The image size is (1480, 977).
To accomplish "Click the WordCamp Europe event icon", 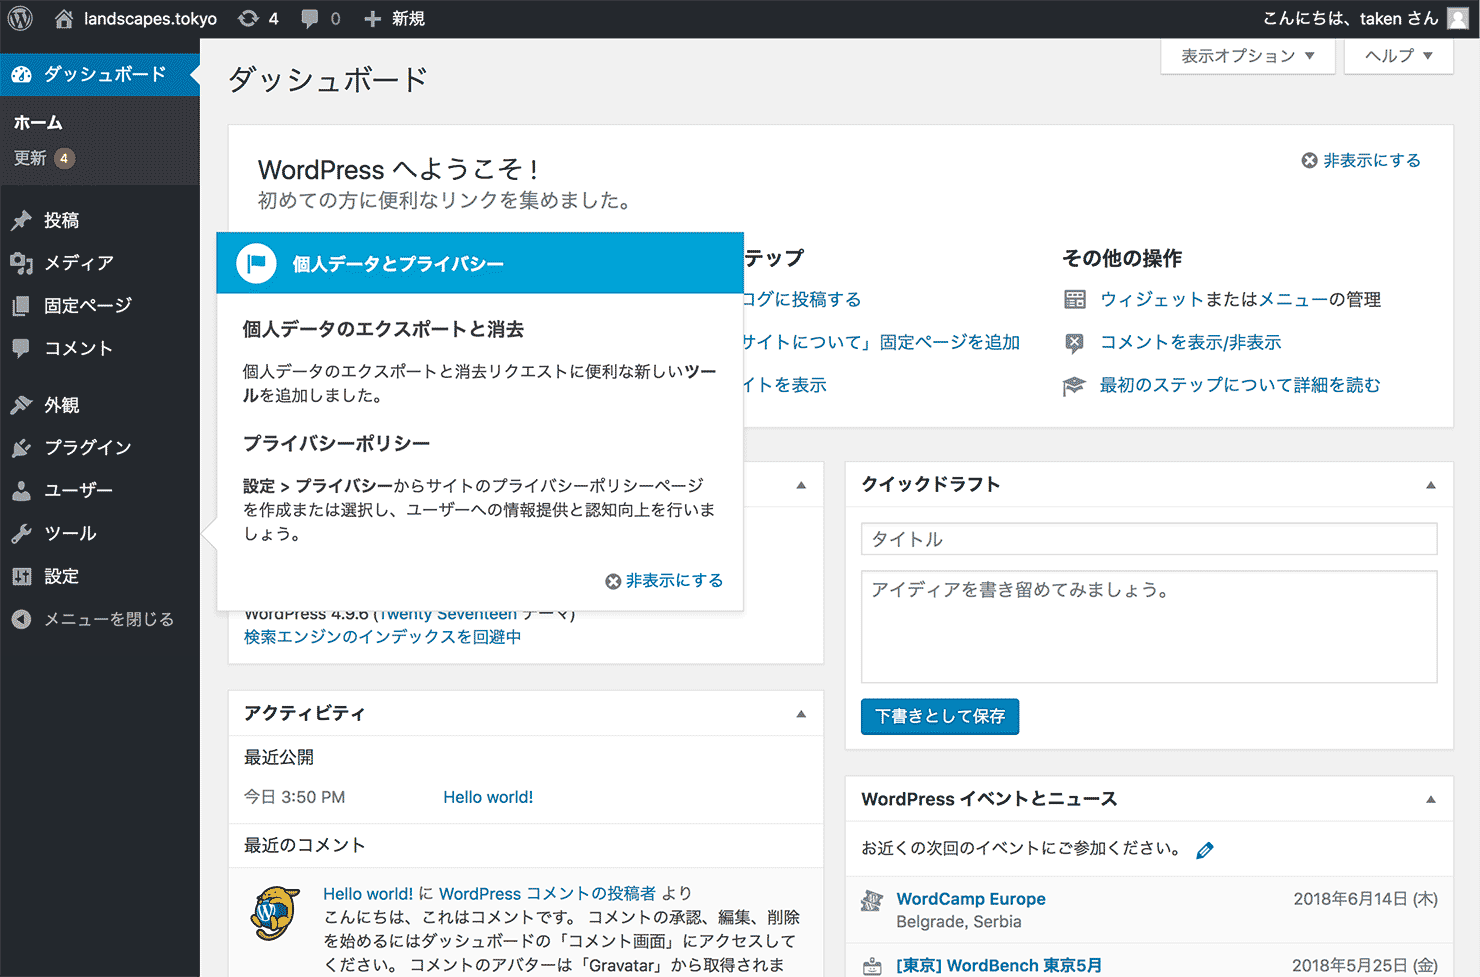I will (872, 900).
